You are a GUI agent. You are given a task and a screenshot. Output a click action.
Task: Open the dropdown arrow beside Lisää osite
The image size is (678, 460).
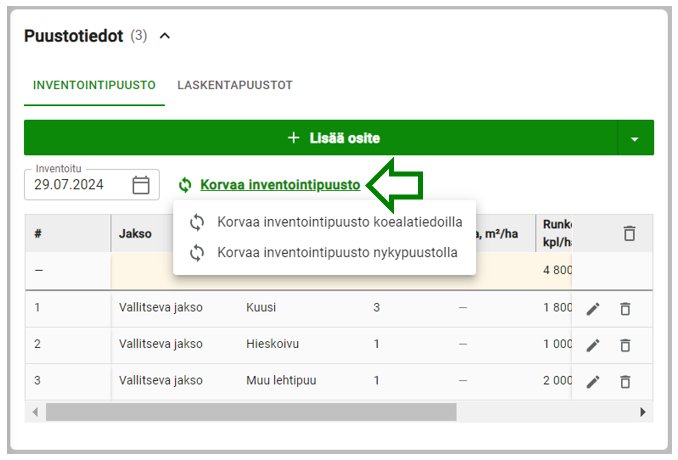click(635, 139)
